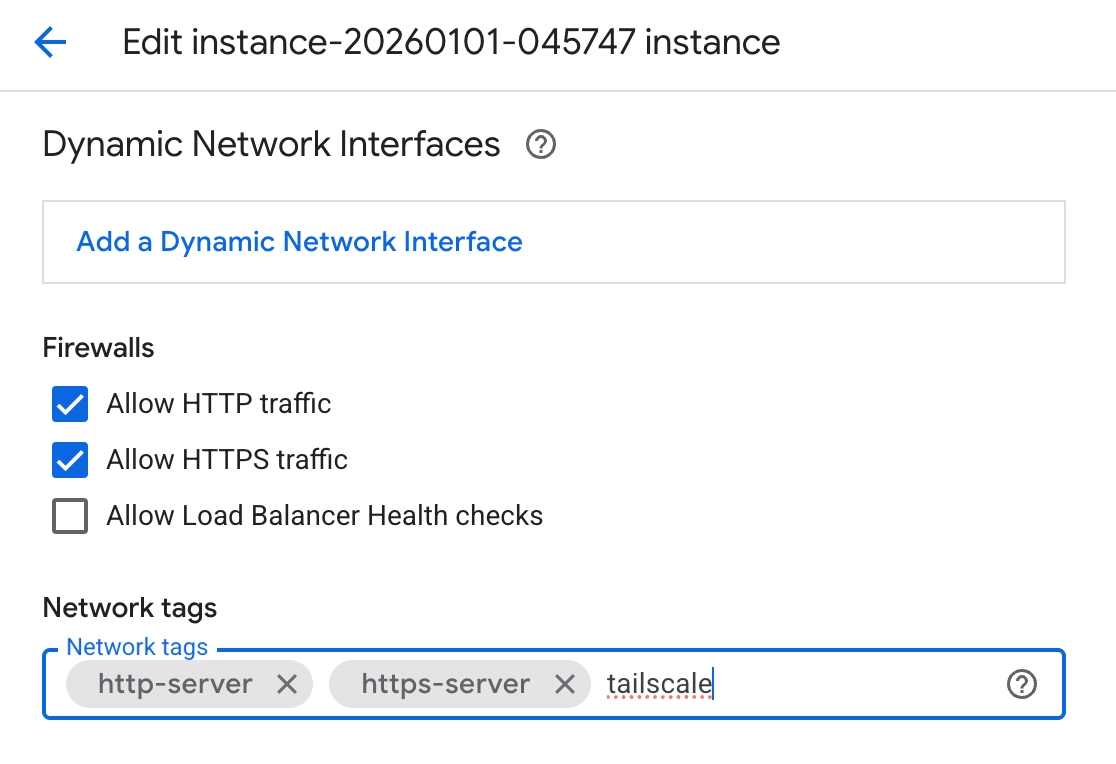The image size is (1116, 764).
Task: Click the bold Network tags section heading
Action: pos(130,607)
